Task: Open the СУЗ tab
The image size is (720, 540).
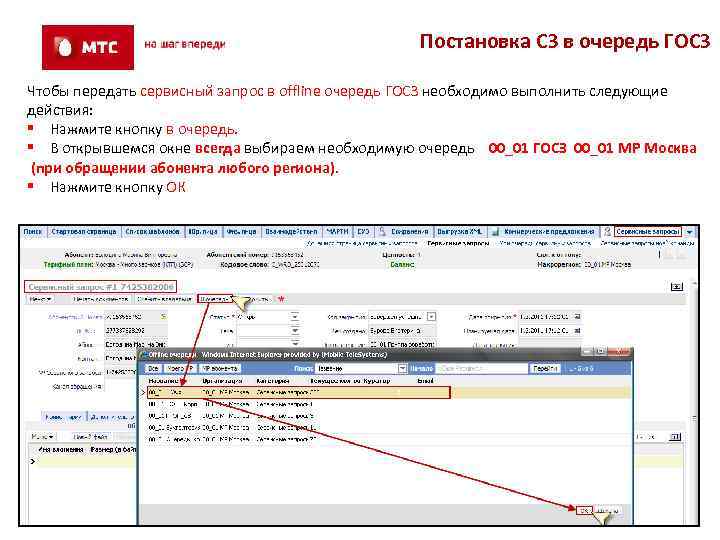Action: (363, 231)
